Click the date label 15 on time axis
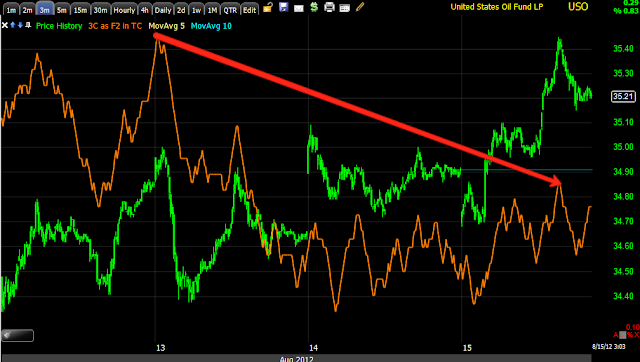Viewport: 640px width, 362px height. (x=467, y=348)
